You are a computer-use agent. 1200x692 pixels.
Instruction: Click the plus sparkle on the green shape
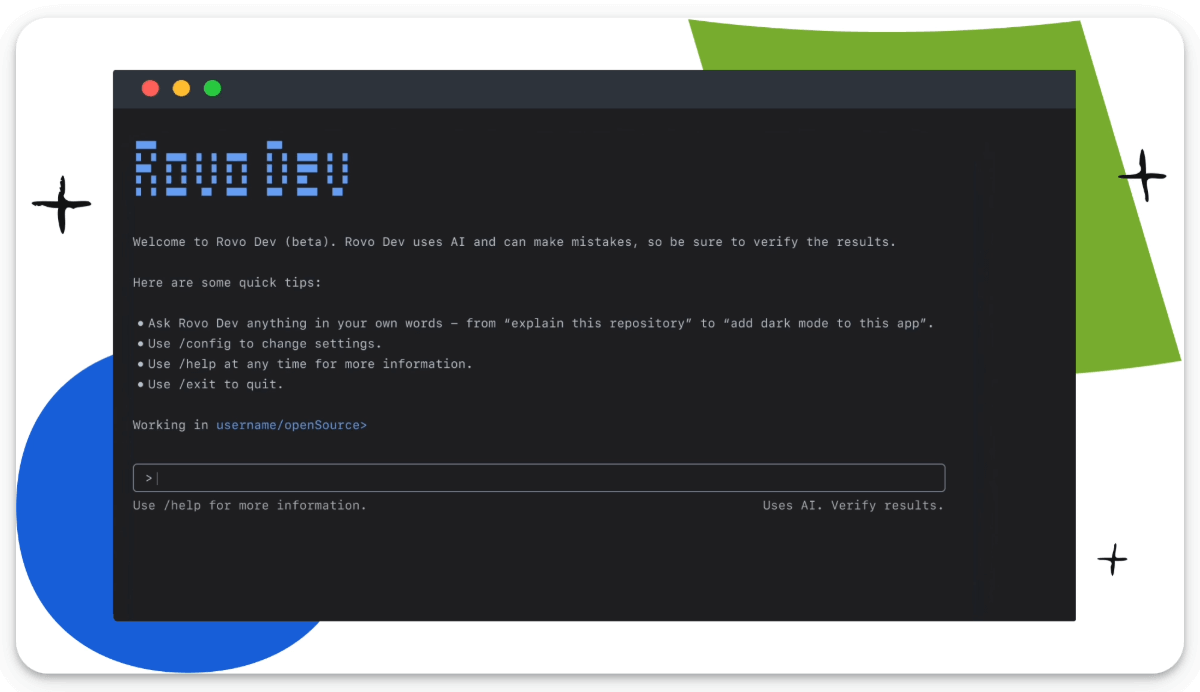coord(1142,176)
